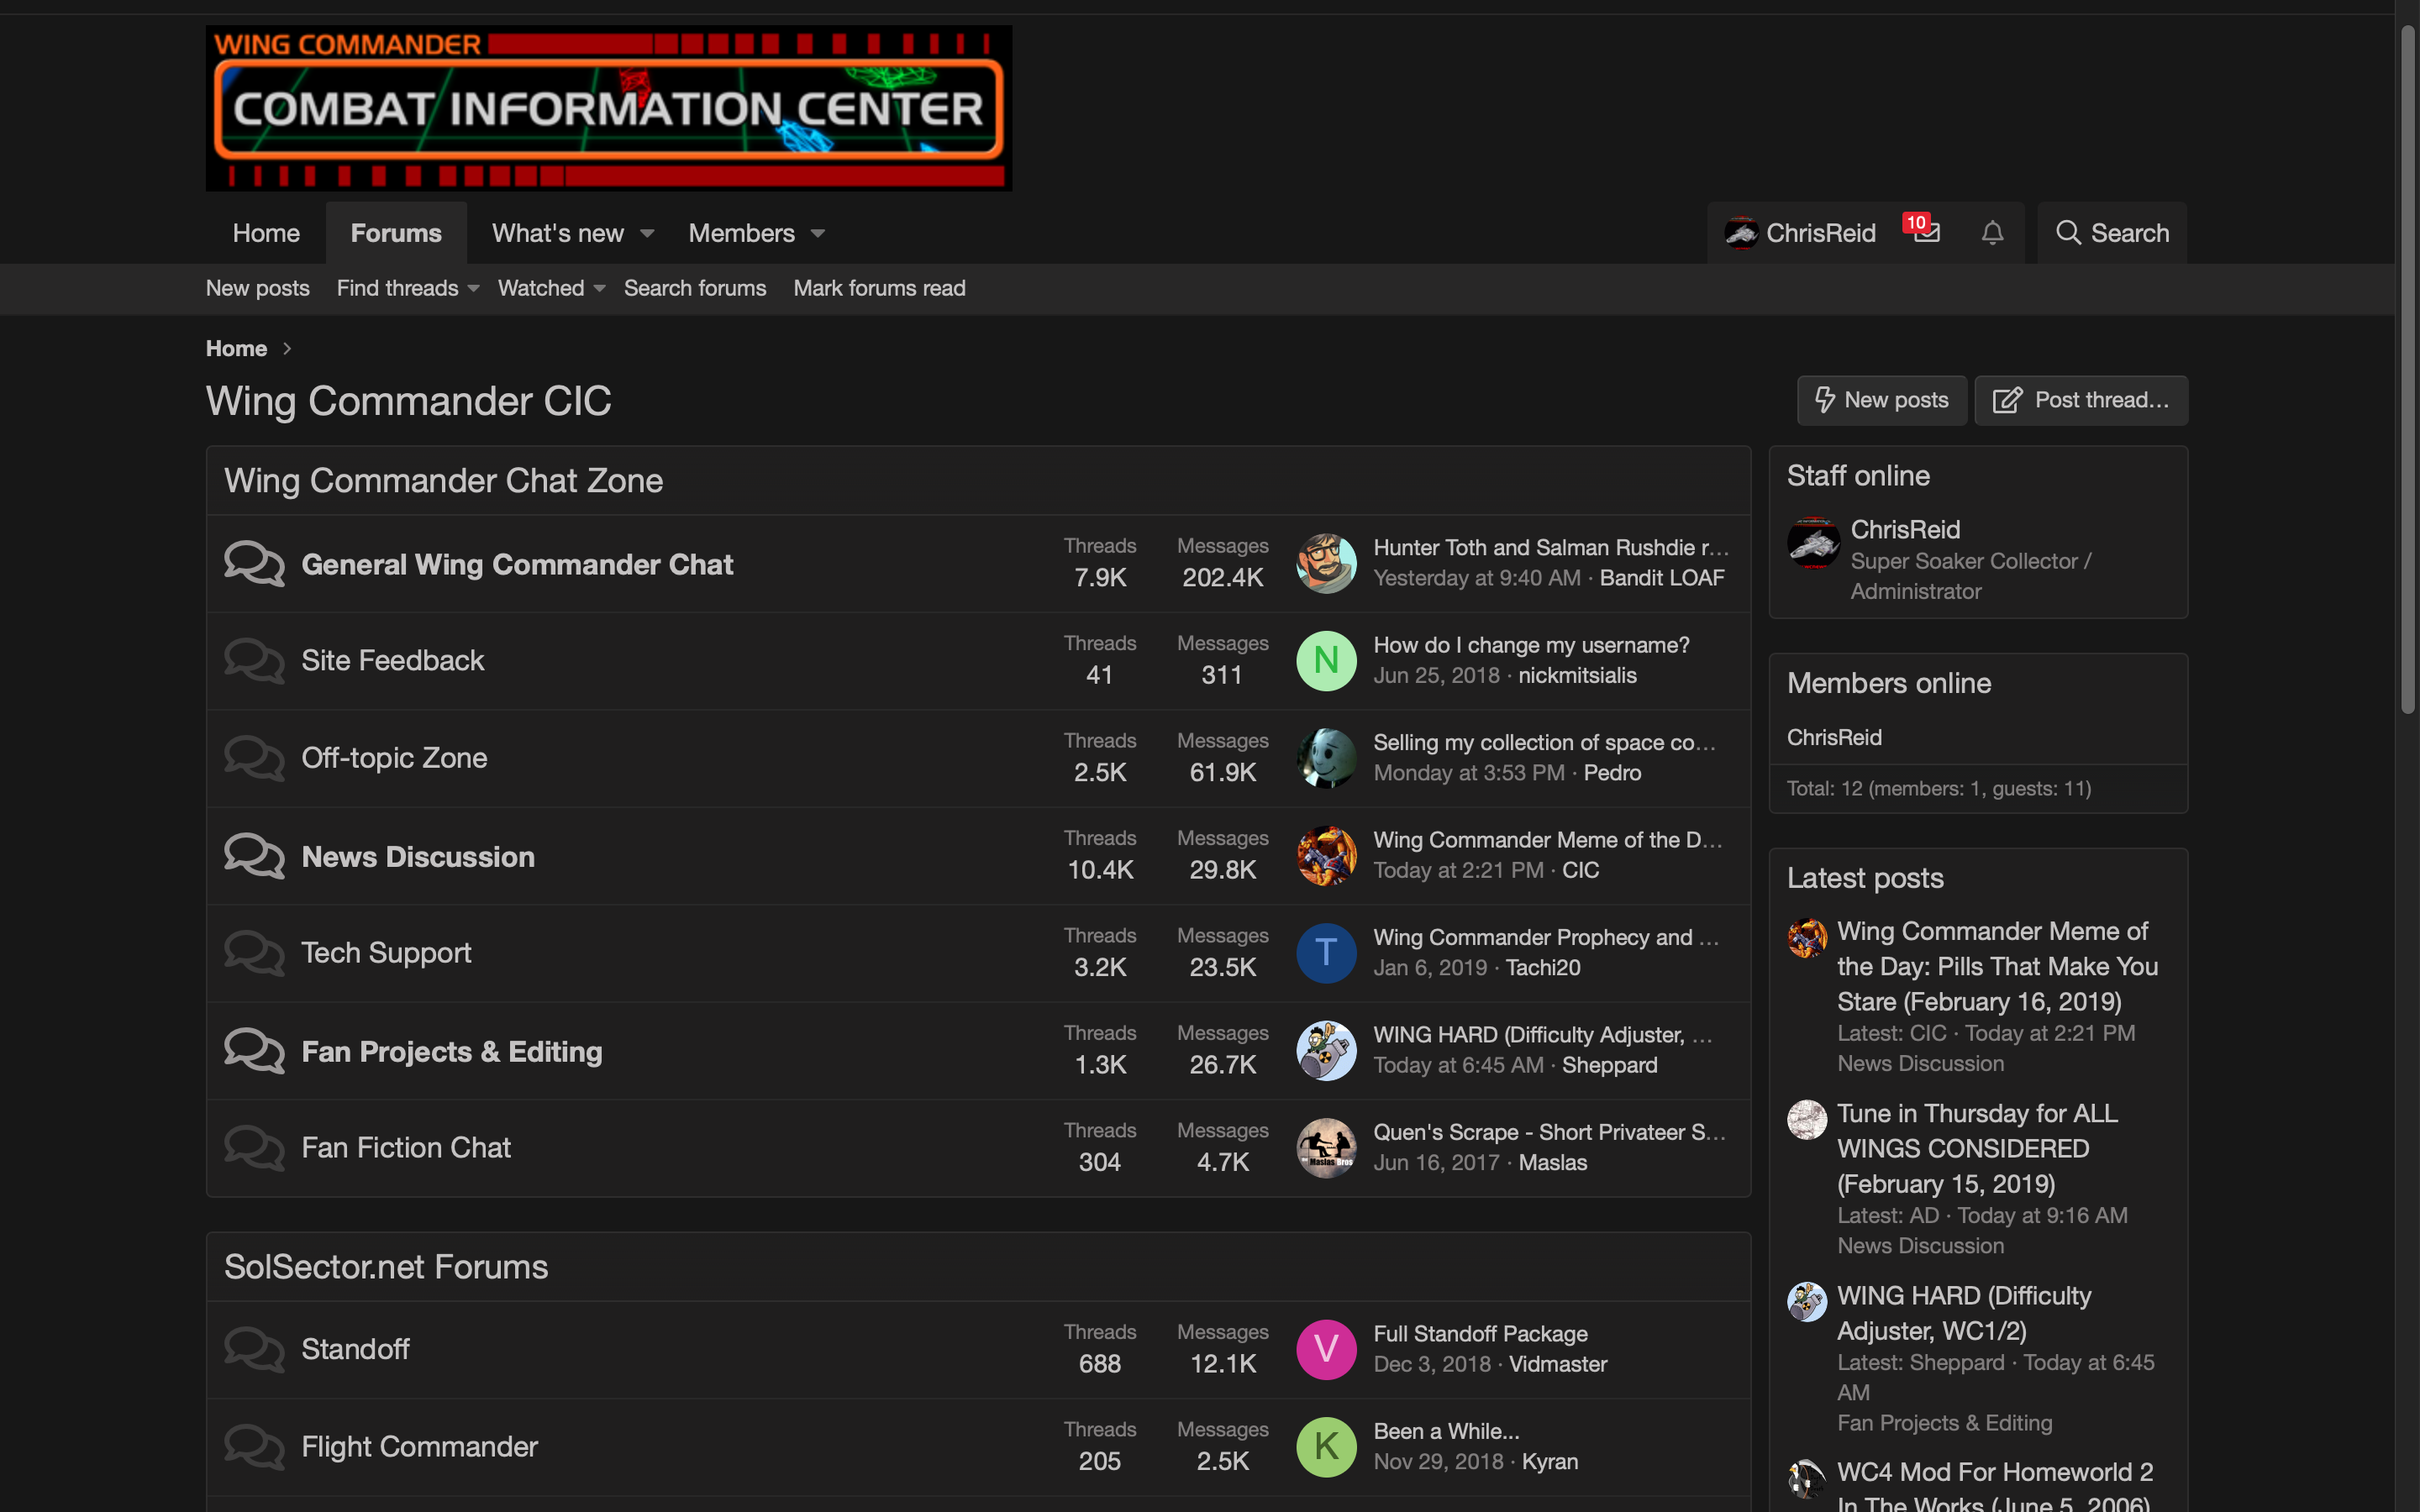This screenshot has height=1512, width=2420.
Task: Click the Mark forums read link
Action: (879, 288)
